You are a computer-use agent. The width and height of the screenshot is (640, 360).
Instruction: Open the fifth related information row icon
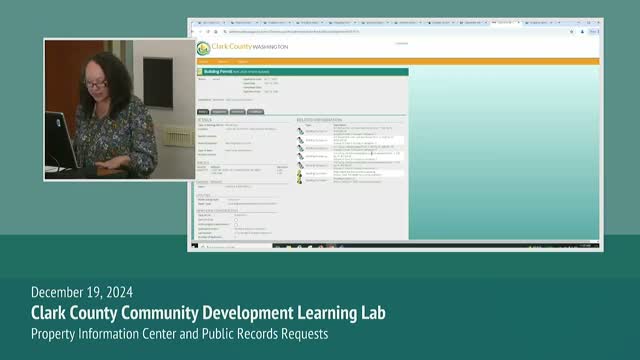pos(300,165)
